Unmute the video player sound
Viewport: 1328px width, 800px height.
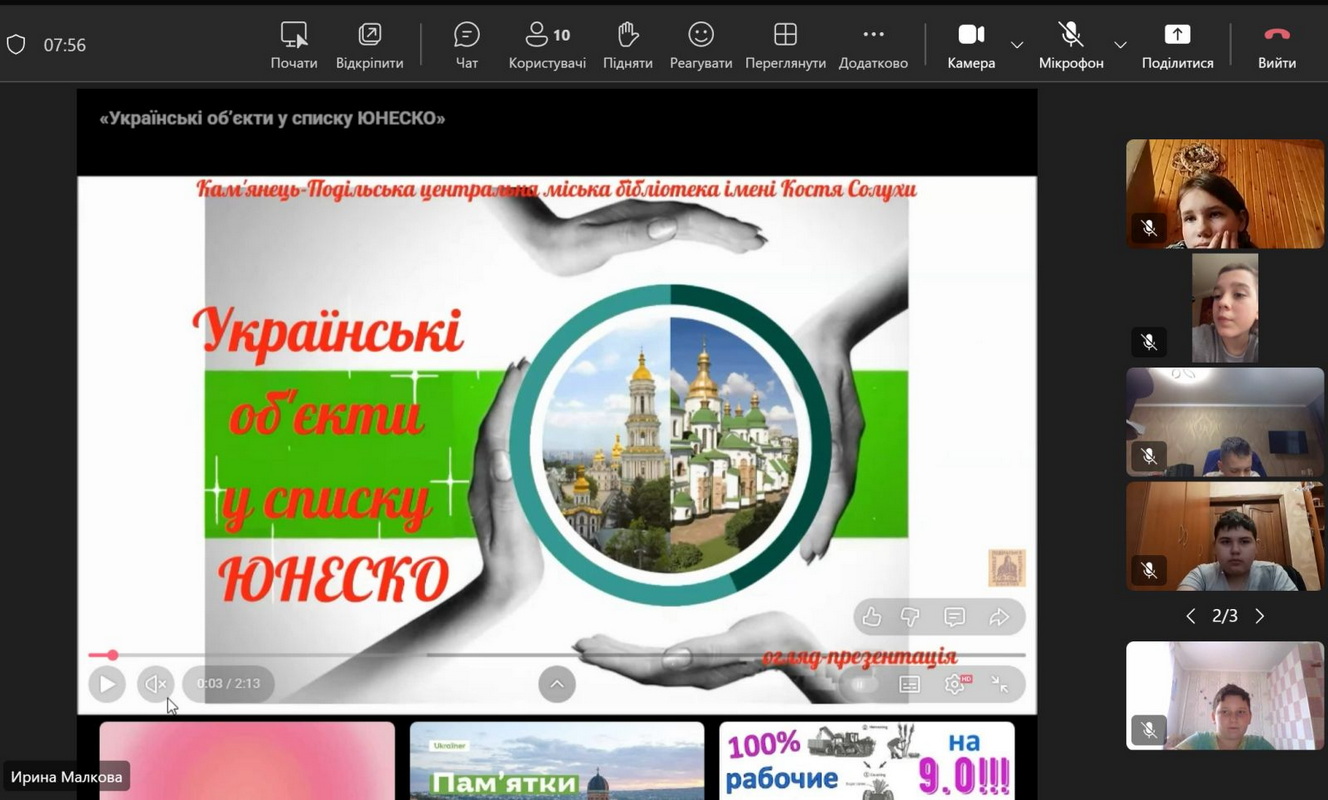pyautogui.click(x=155, y=684)
